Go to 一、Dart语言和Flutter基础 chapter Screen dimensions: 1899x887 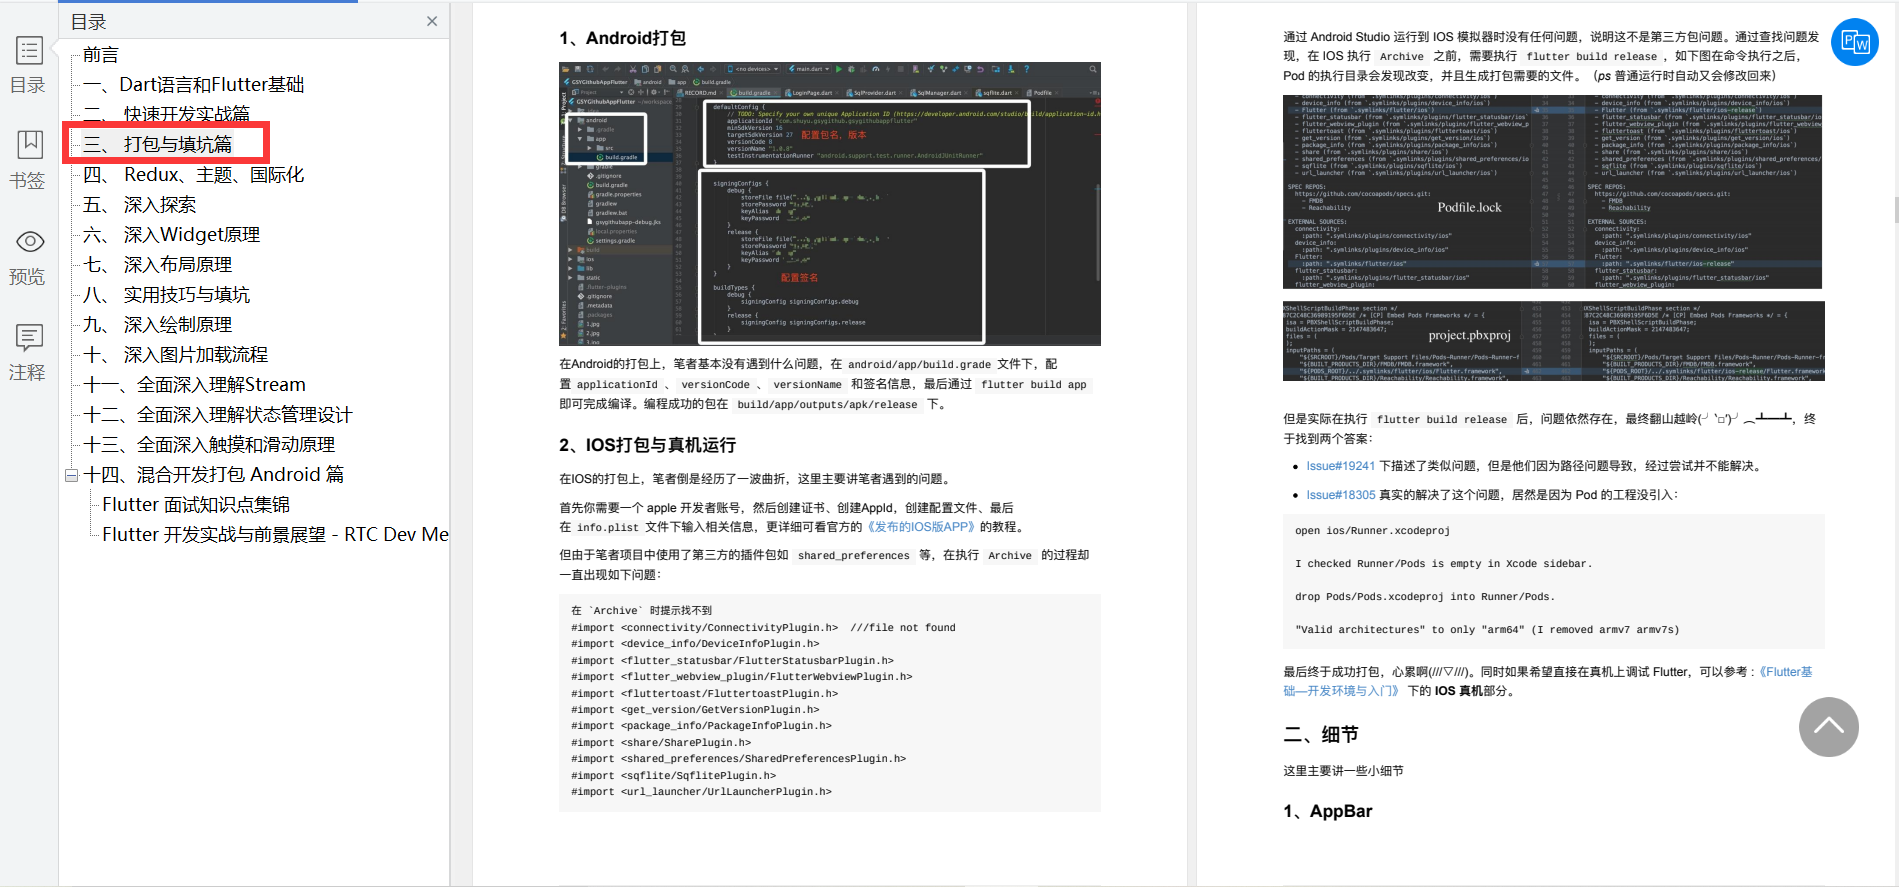point(194,85)
